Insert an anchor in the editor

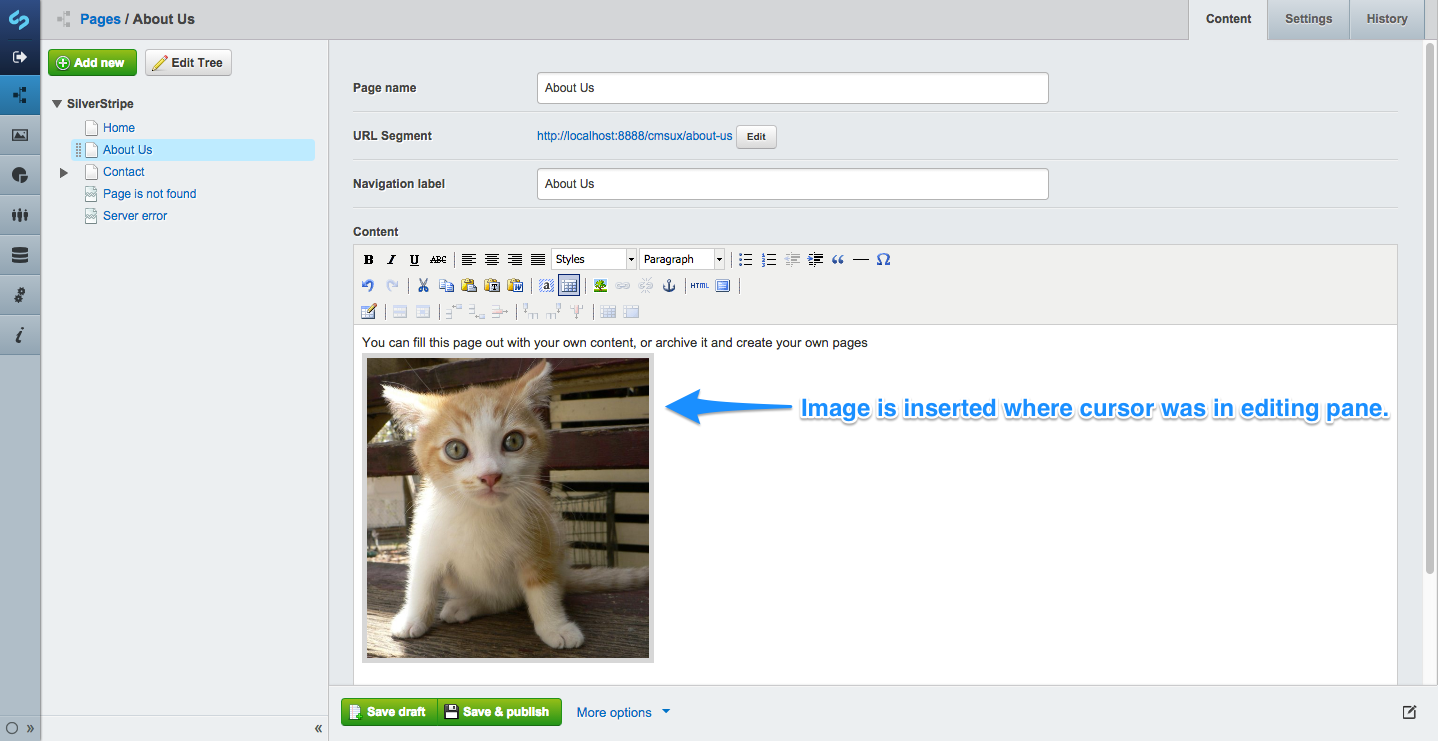pos(670,285)
